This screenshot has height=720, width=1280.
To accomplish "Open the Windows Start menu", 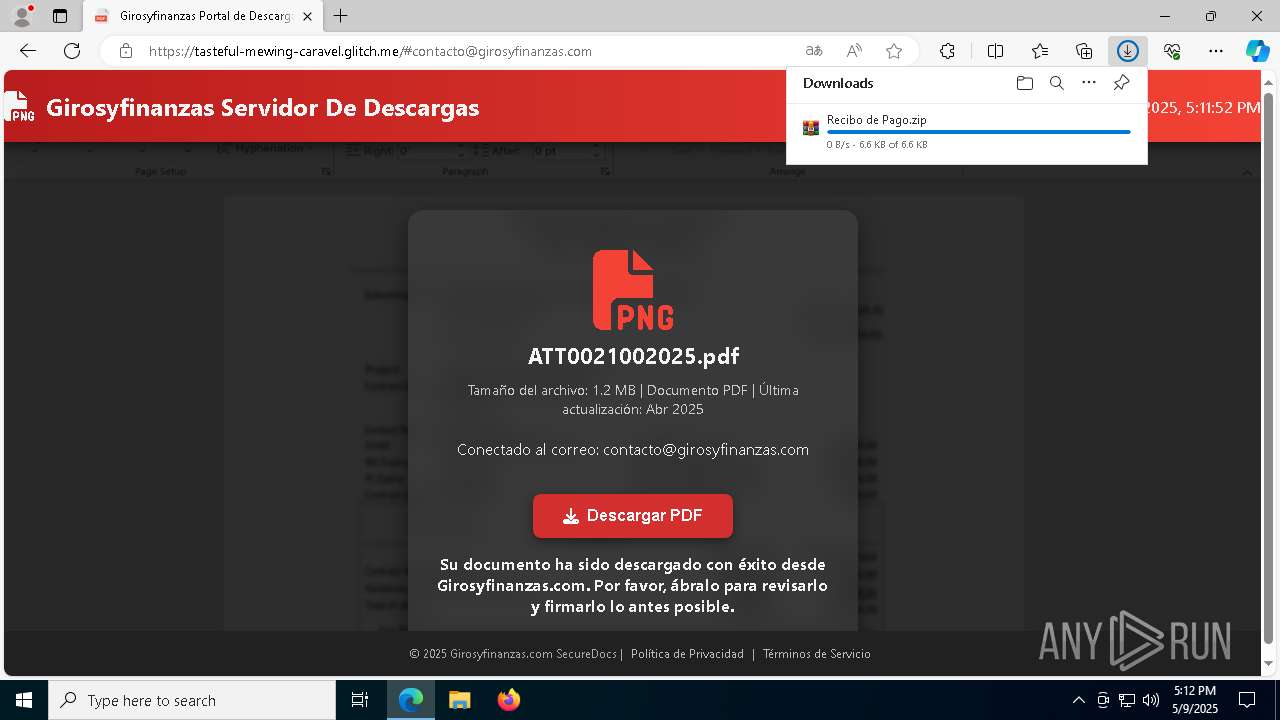I will (x=24, y=700).
